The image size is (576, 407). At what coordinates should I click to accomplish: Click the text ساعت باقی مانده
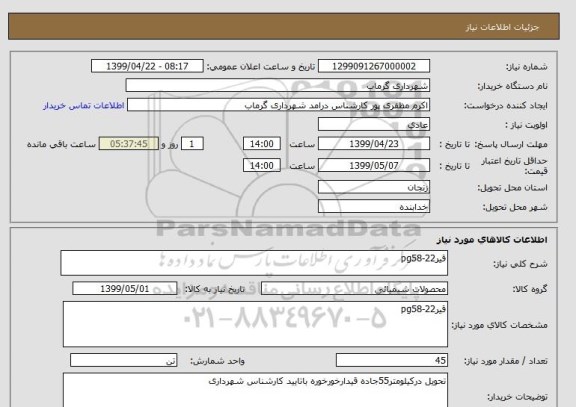click(61, 144)
